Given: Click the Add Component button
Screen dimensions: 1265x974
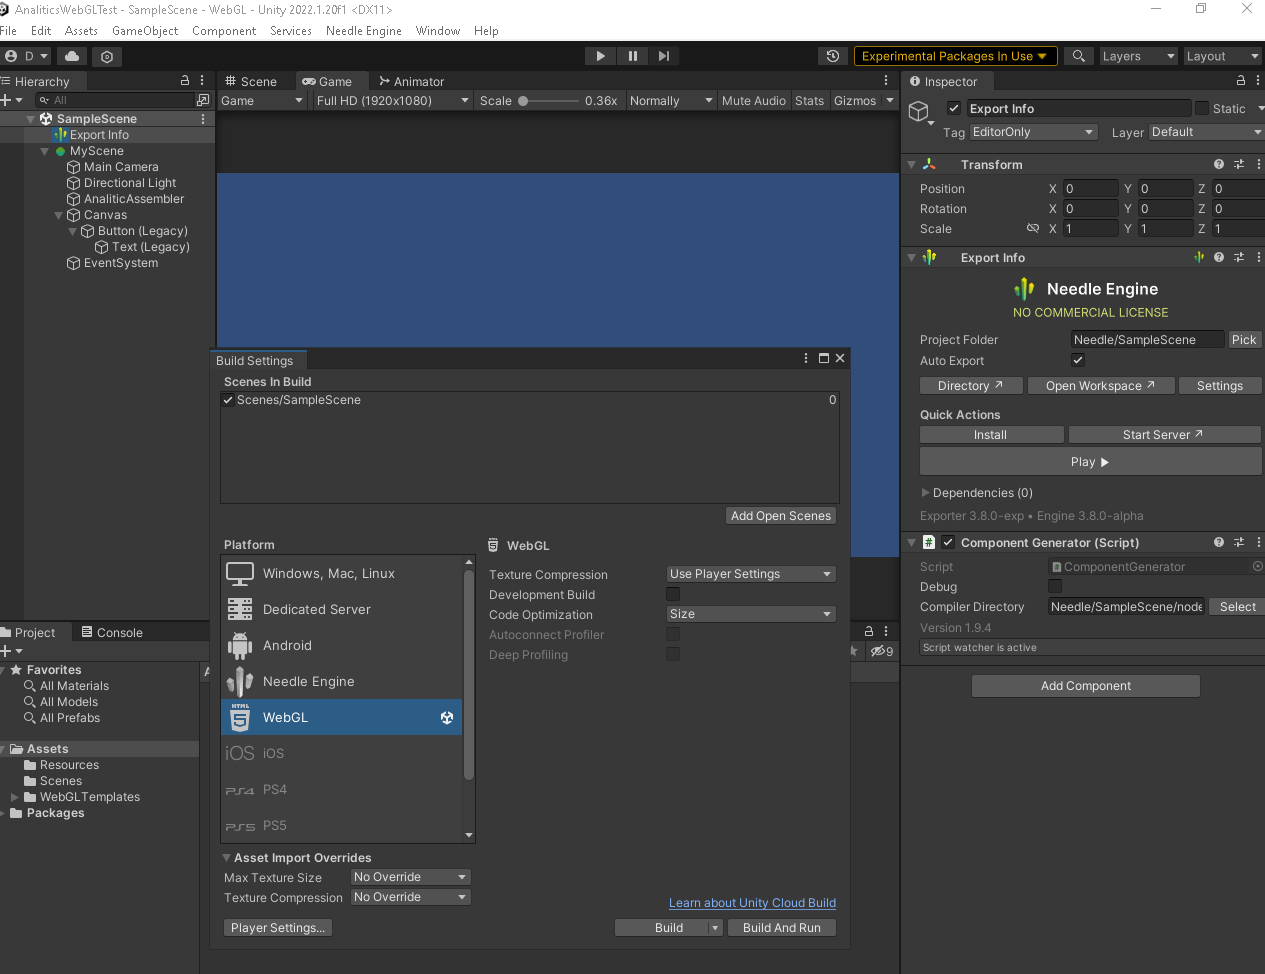Looking at the screenshot, I should [x=1086, y=686].
